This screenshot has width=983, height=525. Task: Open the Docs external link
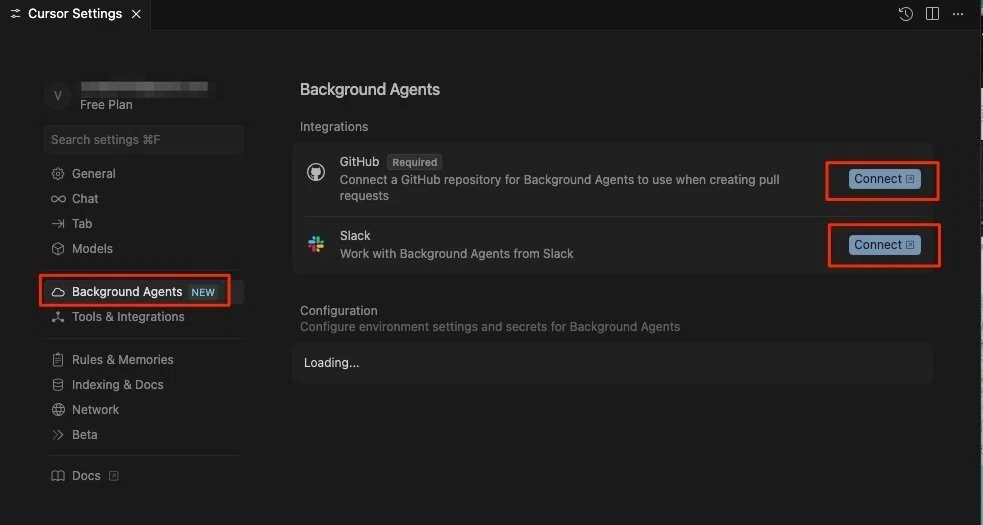click(86, 475)
